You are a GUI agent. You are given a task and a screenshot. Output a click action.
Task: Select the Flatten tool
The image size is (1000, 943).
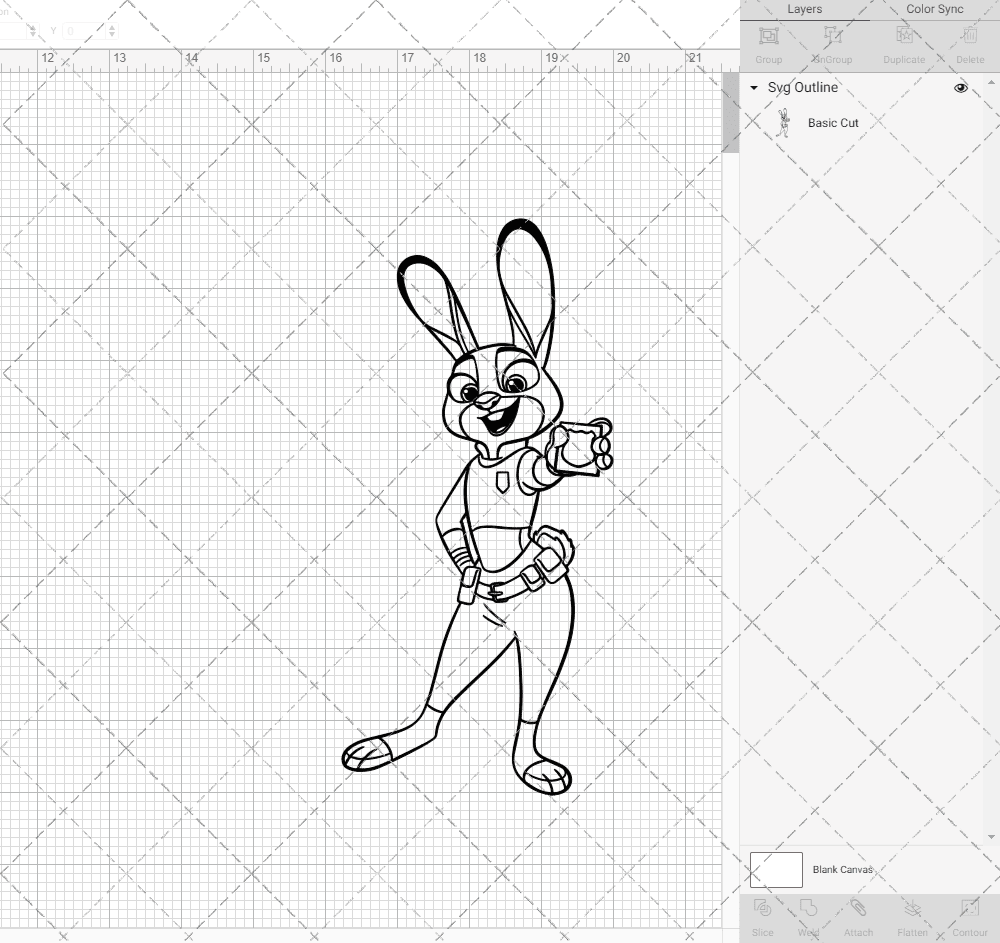pyautogui.click(x=913, y=908)
